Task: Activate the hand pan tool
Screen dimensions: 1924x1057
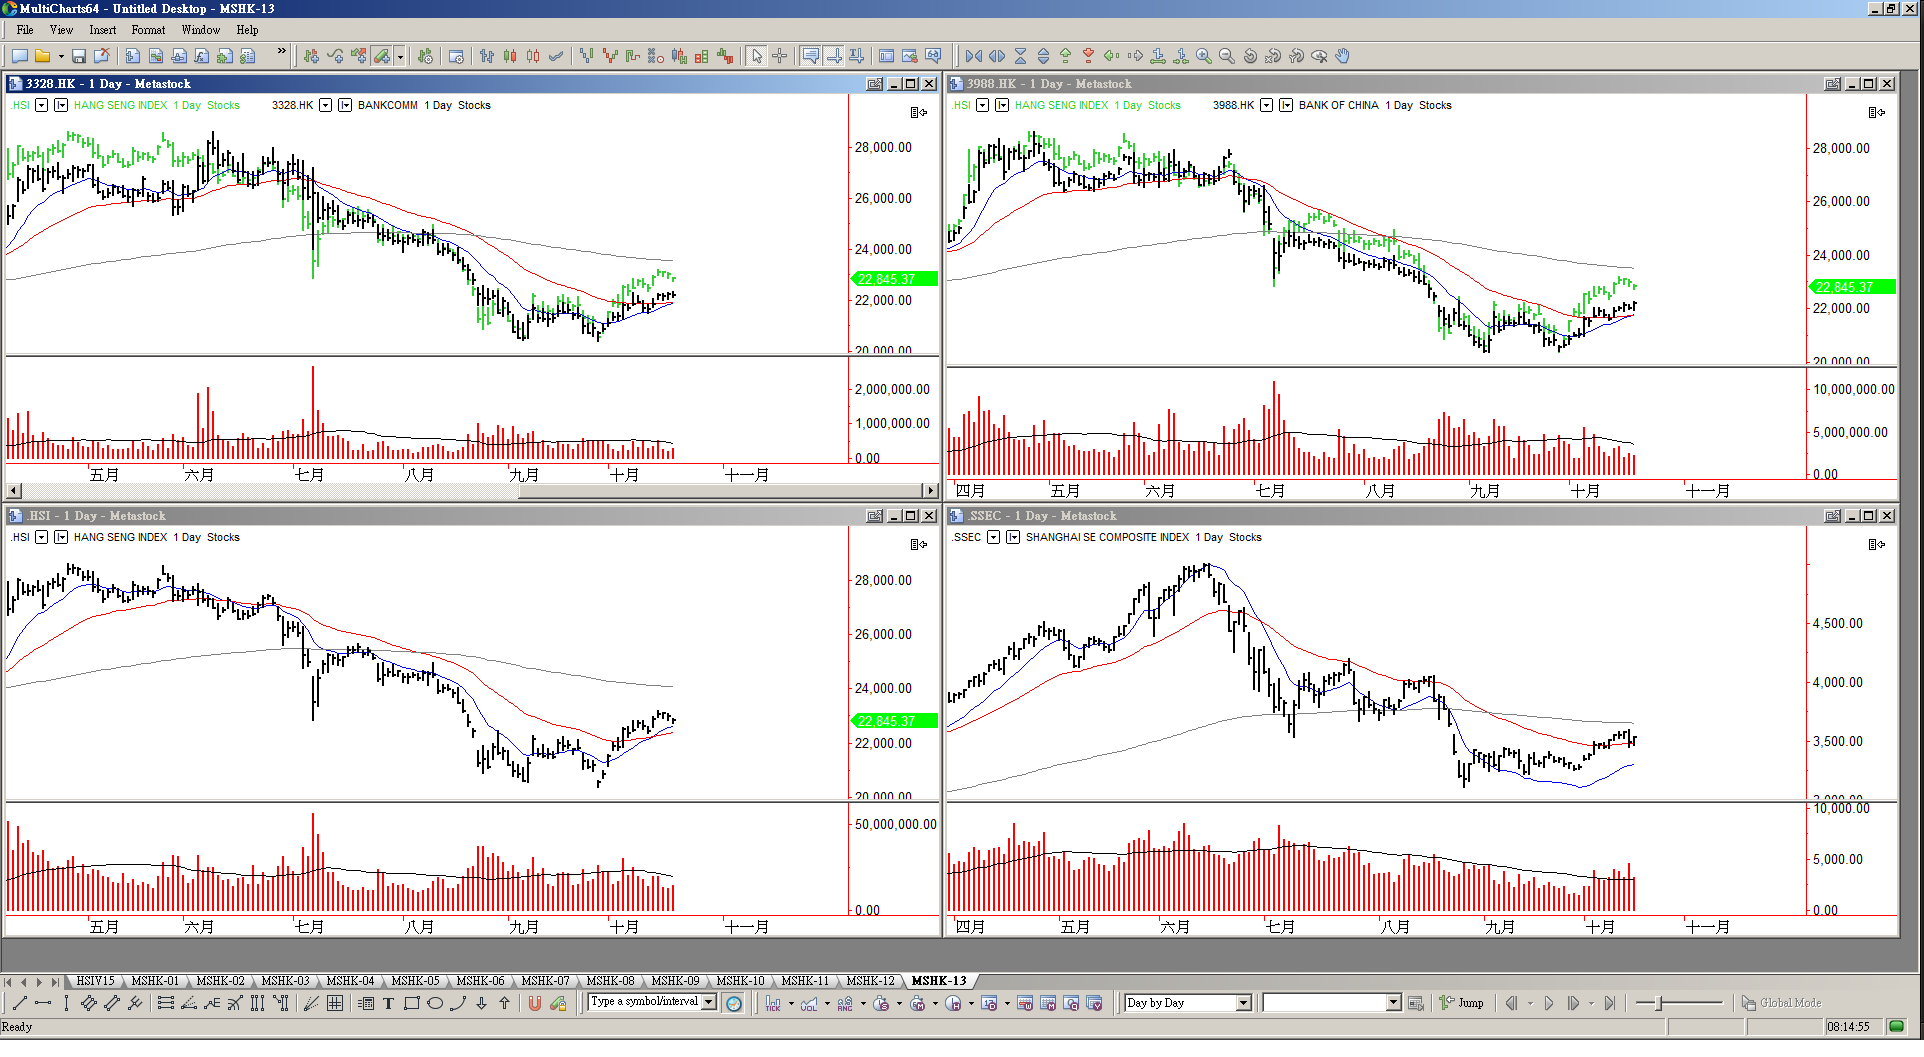Action: tap(1343, 57)
